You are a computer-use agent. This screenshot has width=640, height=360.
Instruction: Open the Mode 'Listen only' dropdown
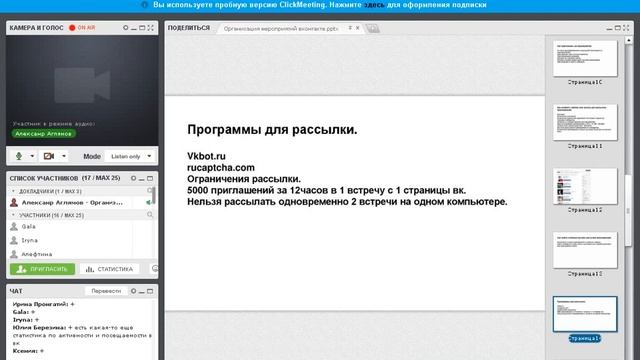pyautogui.click(x=131, y=156)
